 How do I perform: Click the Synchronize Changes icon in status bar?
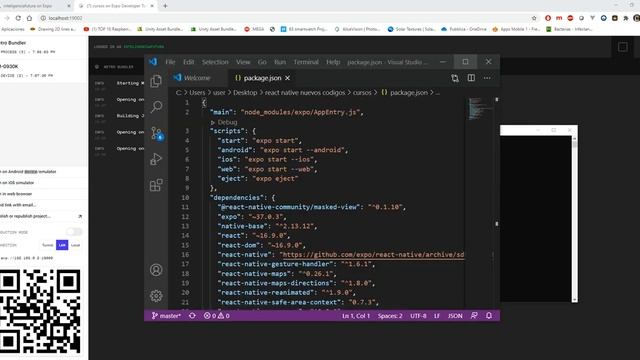click(192, 316)
